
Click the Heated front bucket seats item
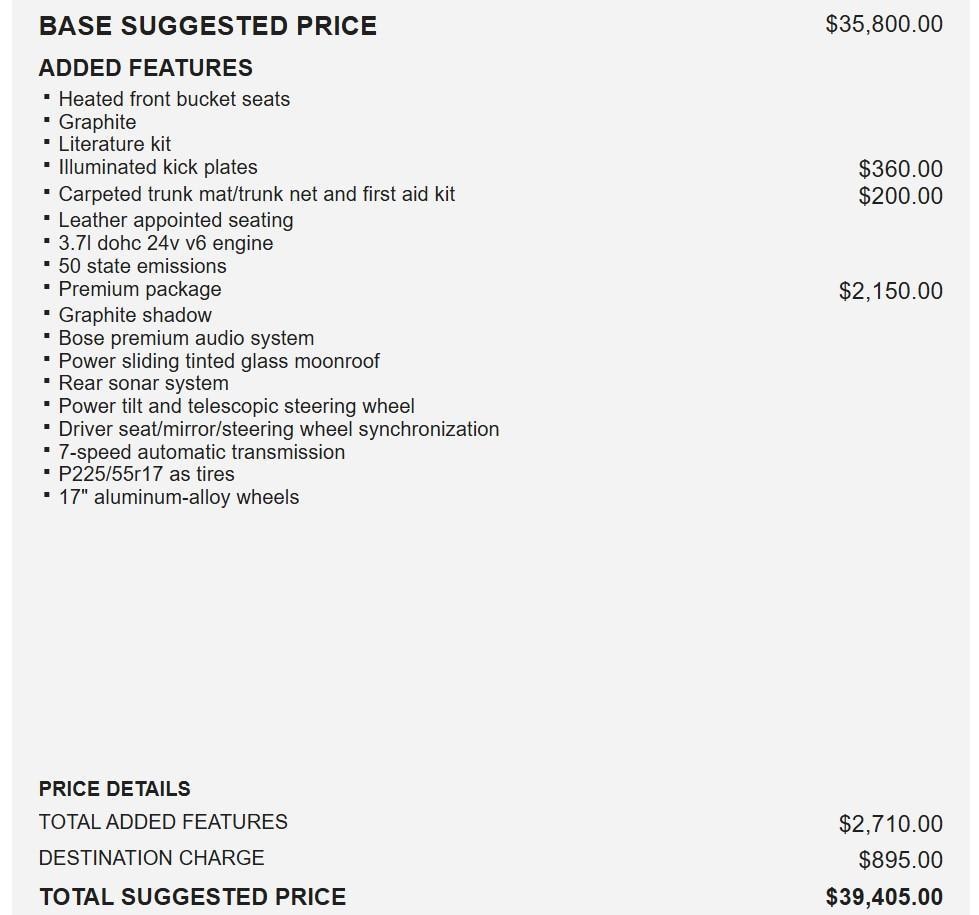(x=174, y=99)
